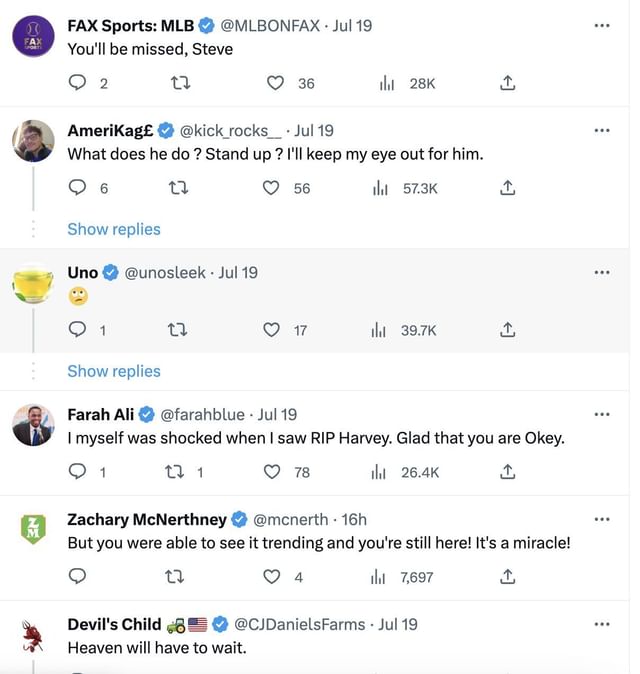View analytics on Uno's tweet
Image resolution: width=640 pixels, height=674 pixels.
tap(379, 330)
